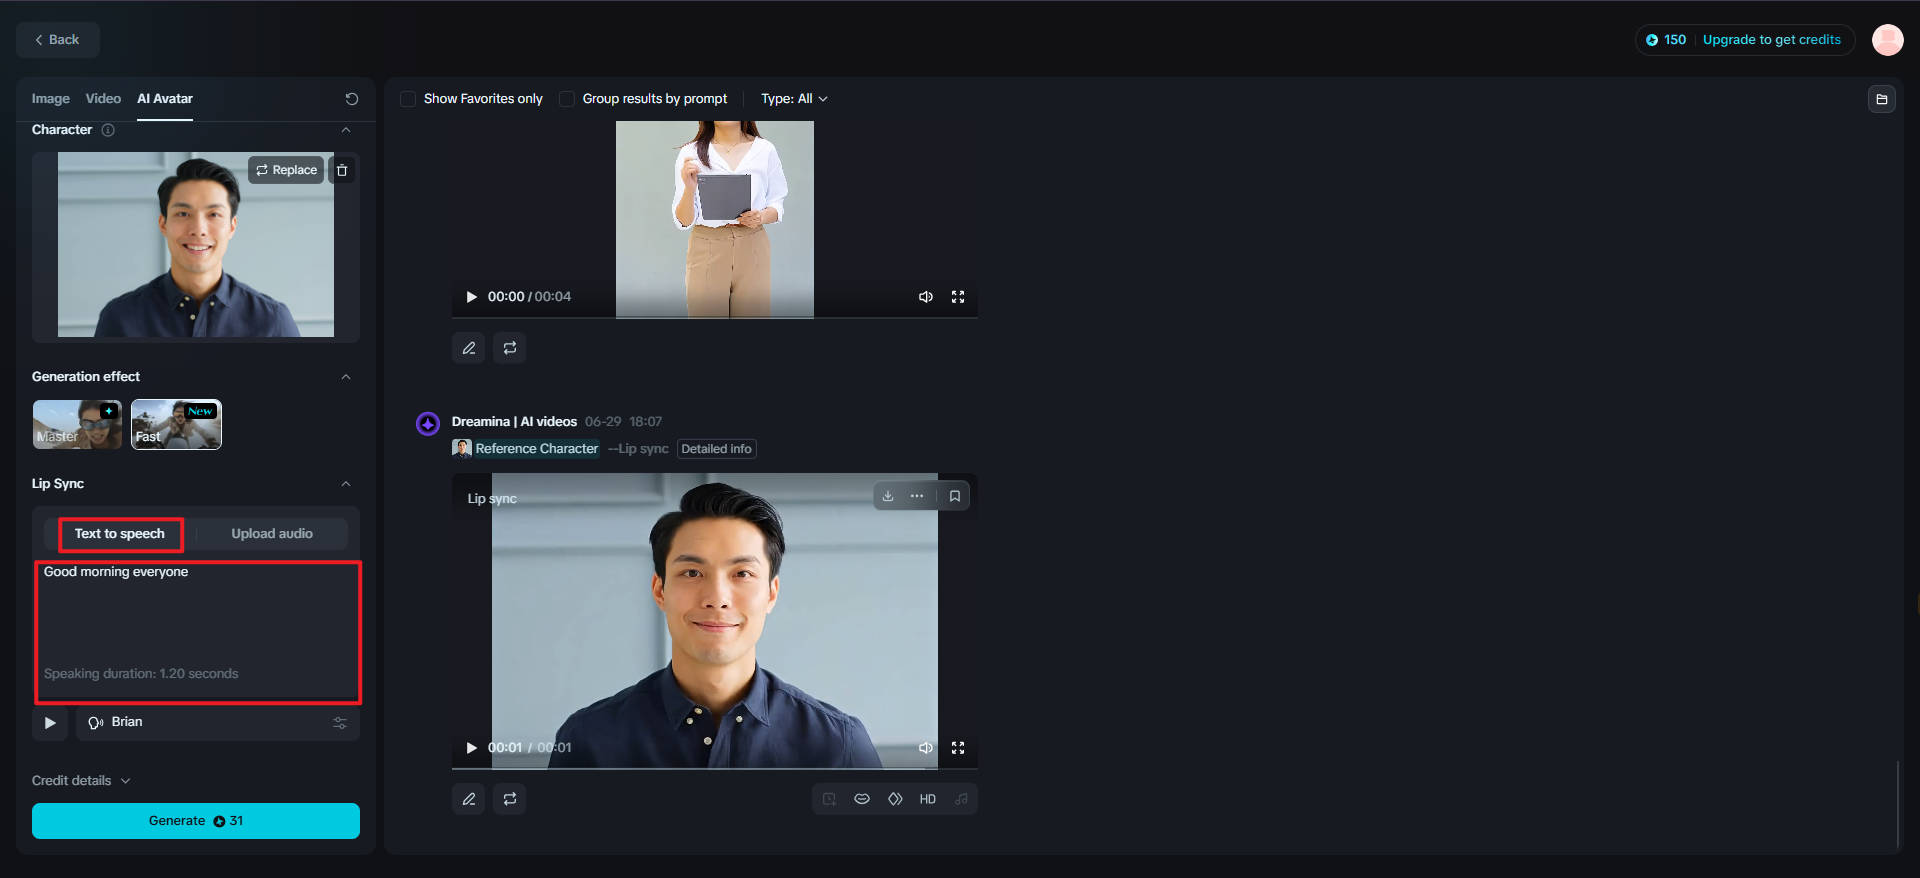Select the AI Avatar tab
Screen dimensions: 1920x878
[165, 99]
